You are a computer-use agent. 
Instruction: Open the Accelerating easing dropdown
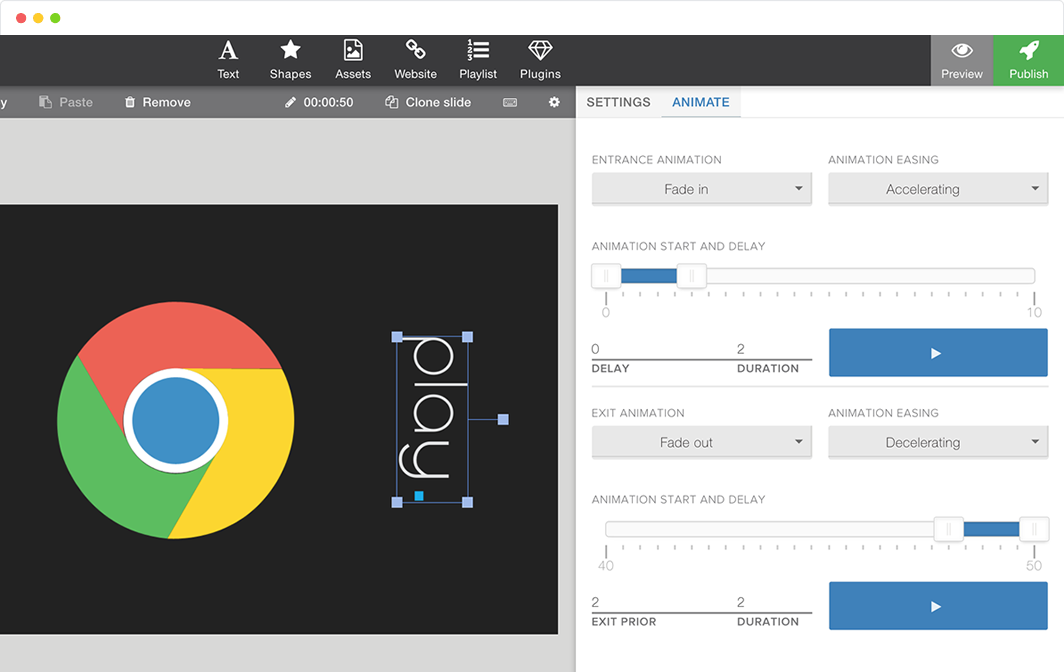pos(938,189)
